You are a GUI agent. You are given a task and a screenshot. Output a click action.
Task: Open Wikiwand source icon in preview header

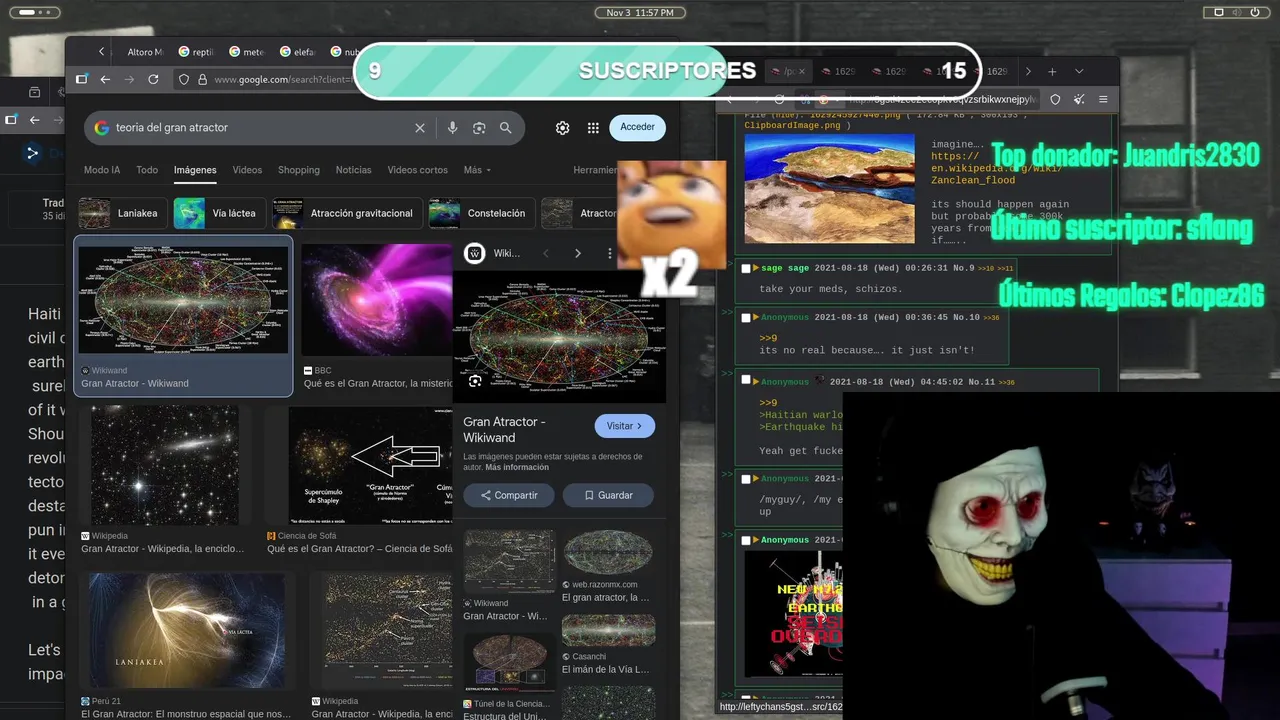click(x=475, y=253)
